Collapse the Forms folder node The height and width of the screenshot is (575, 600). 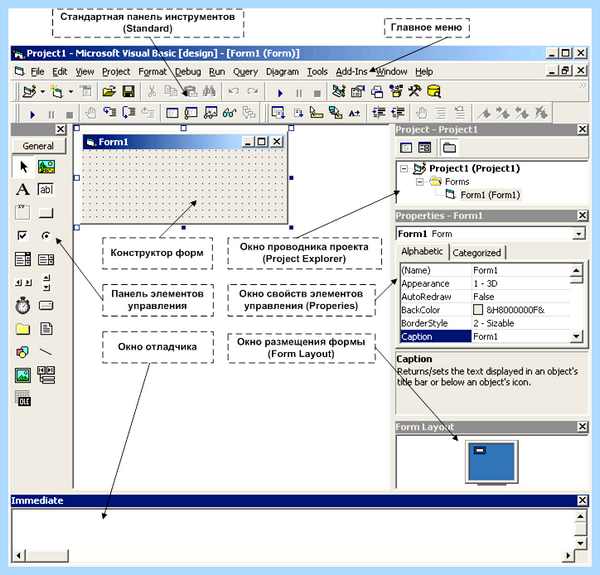[x=420, y=182]
